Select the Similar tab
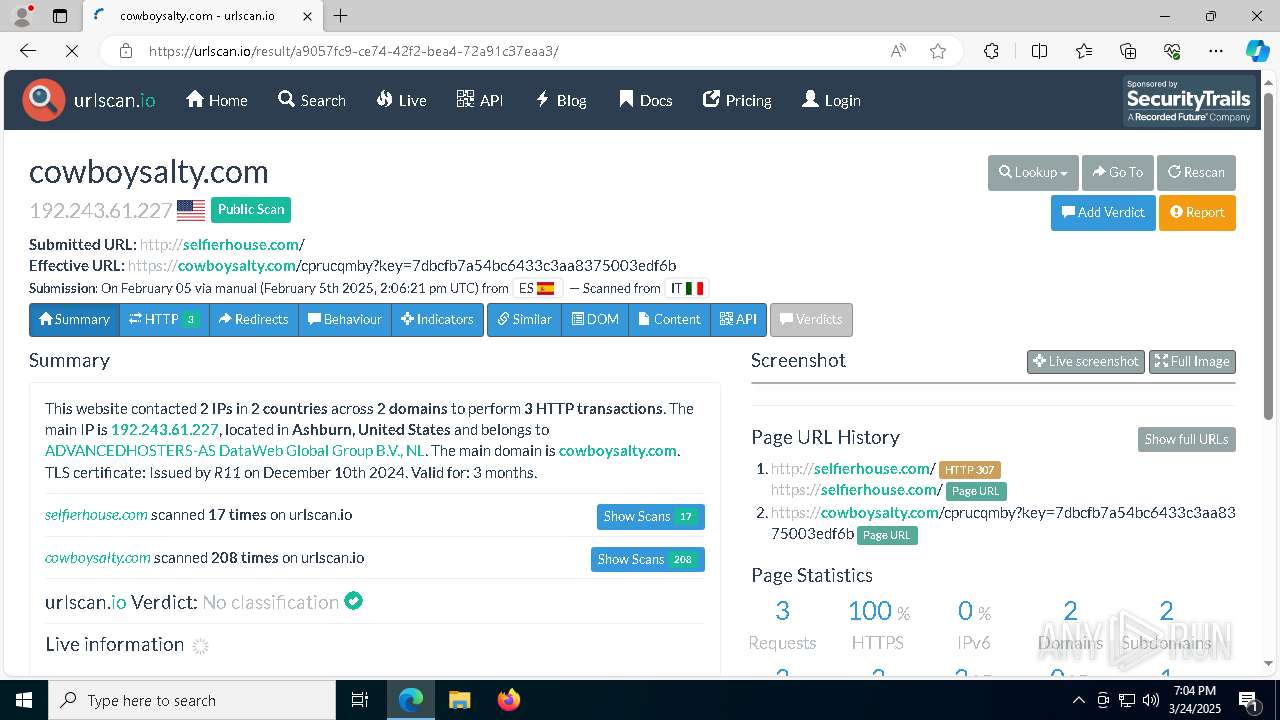The height and width of the screenshot is (720, 1280). coord(524,319)
